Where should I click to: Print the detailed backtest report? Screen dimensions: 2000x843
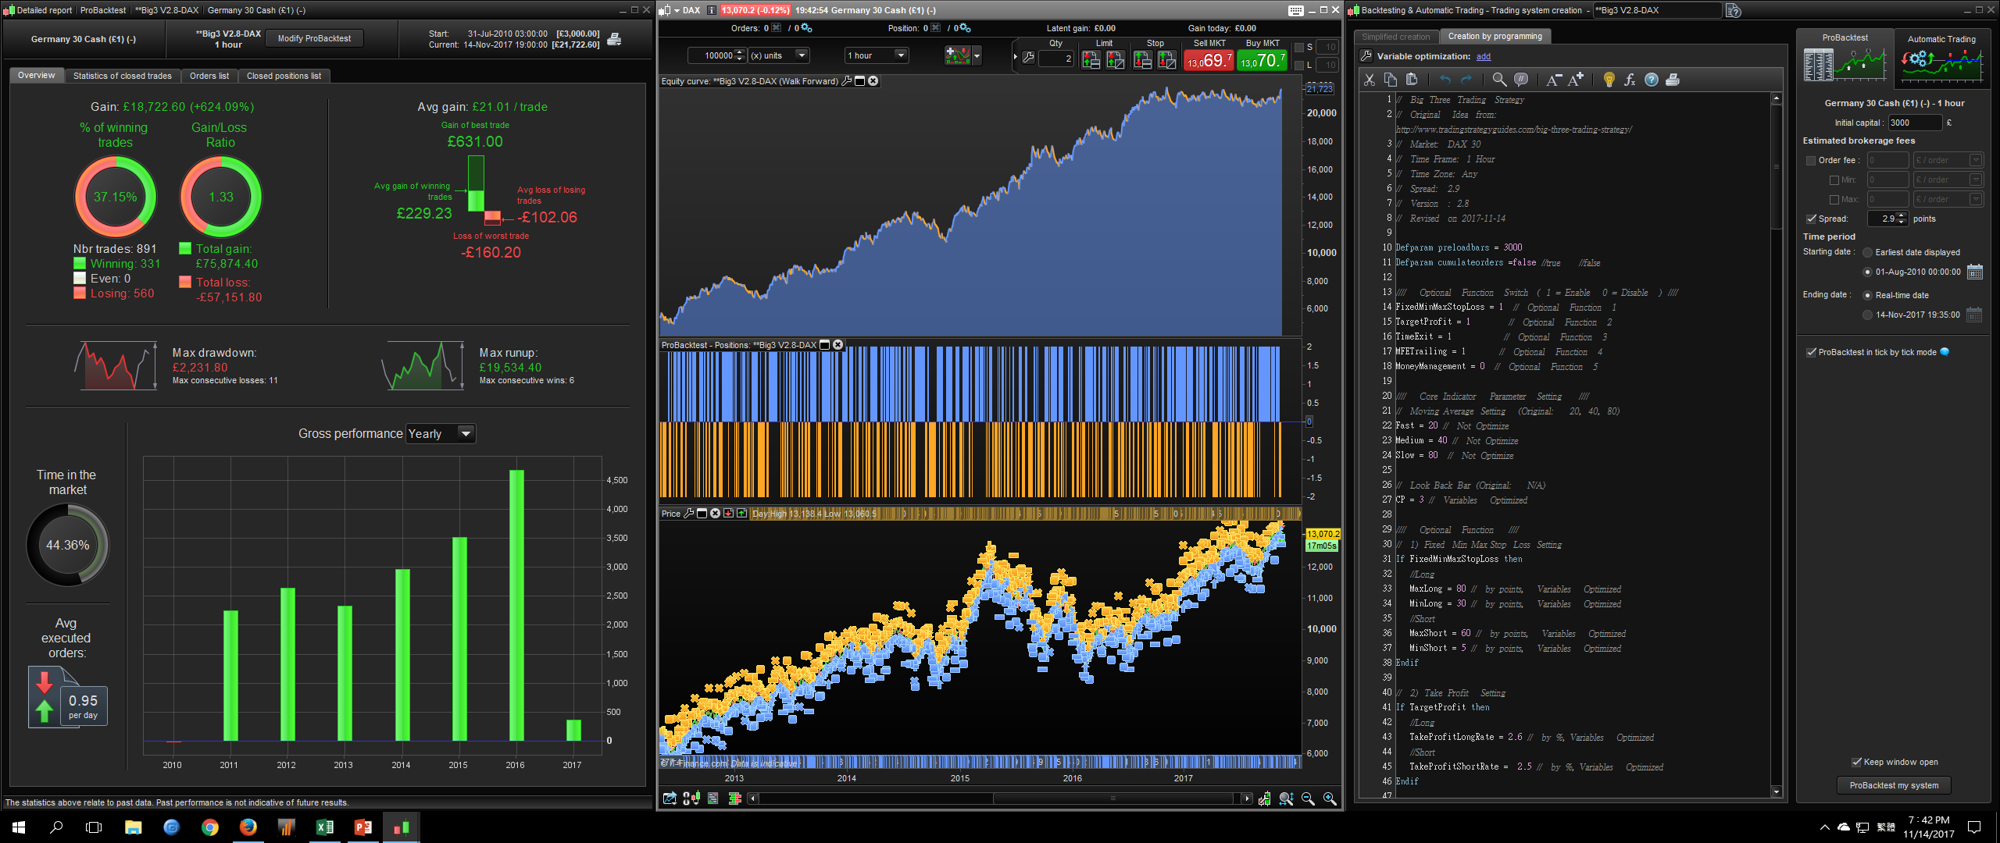[615, 39]
